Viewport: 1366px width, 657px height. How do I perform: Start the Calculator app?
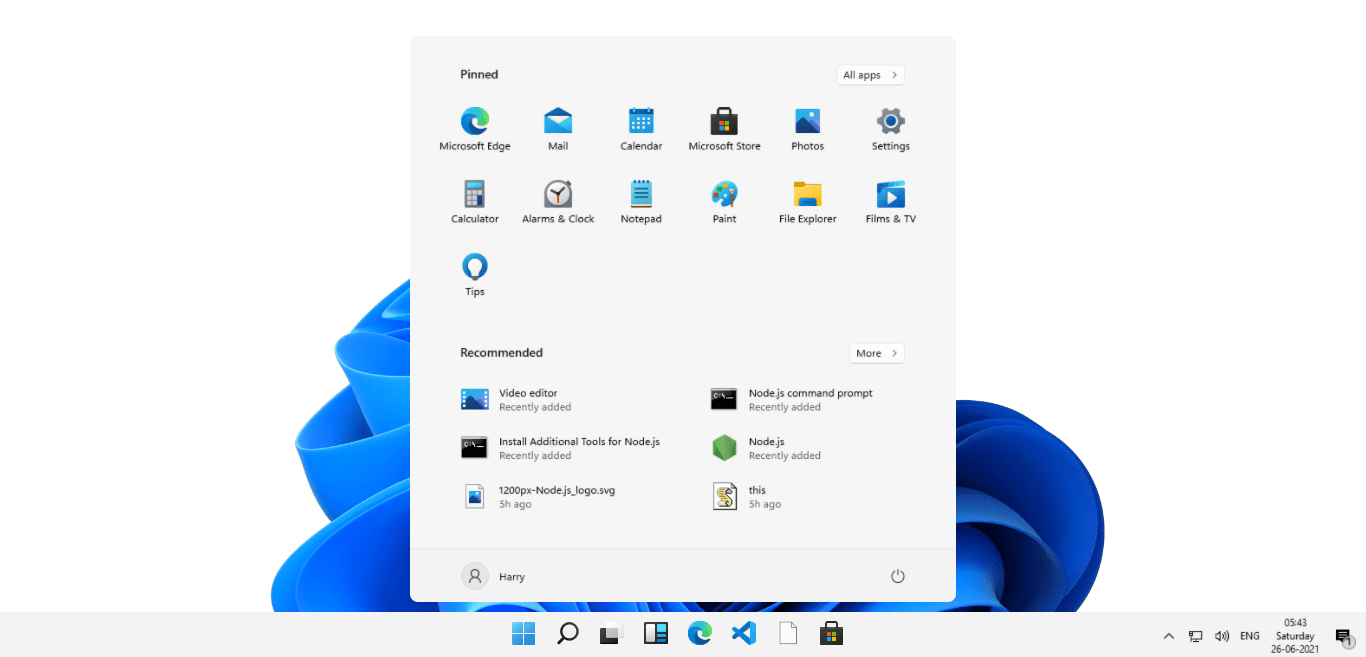474,193
